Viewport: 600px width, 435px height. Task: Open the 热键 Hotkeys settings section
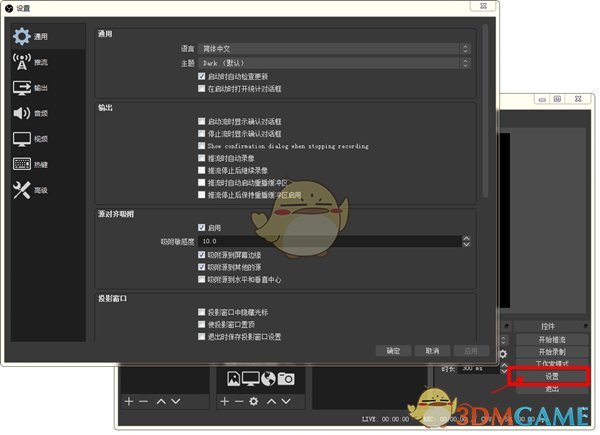click(x=48, y=165)
